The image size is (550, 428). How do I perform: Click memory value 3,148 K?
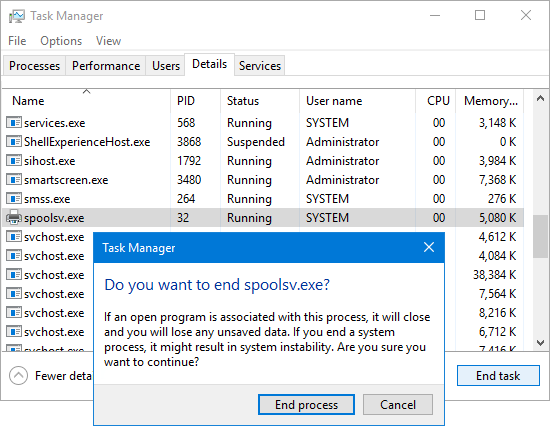click(497, 122)
